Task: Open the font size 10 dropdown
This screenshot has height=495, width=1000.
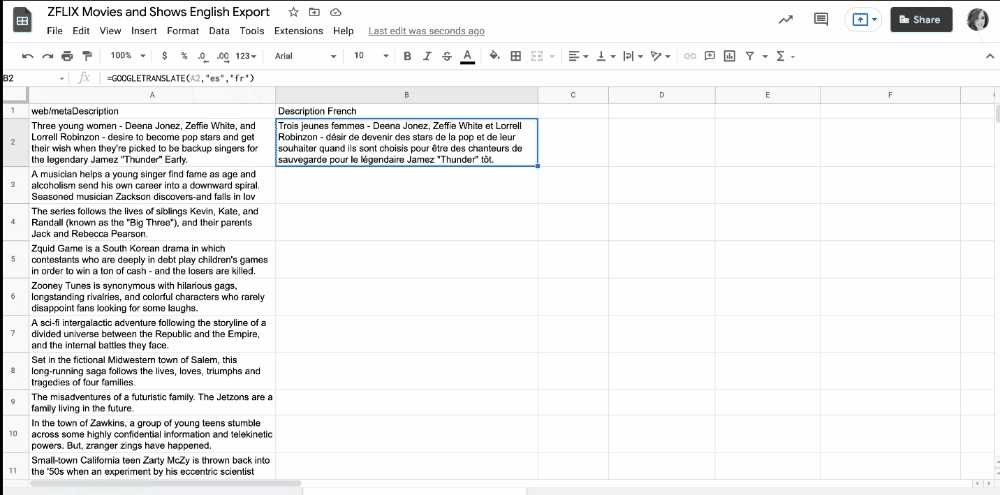Action: (371, 56)
